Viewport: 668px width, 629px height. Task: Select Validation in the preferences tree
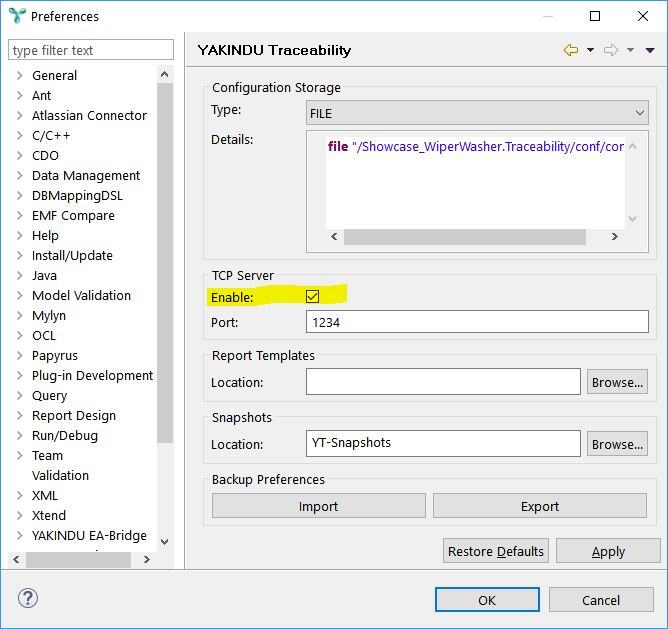pyautogui.click(x=60, y=475)
